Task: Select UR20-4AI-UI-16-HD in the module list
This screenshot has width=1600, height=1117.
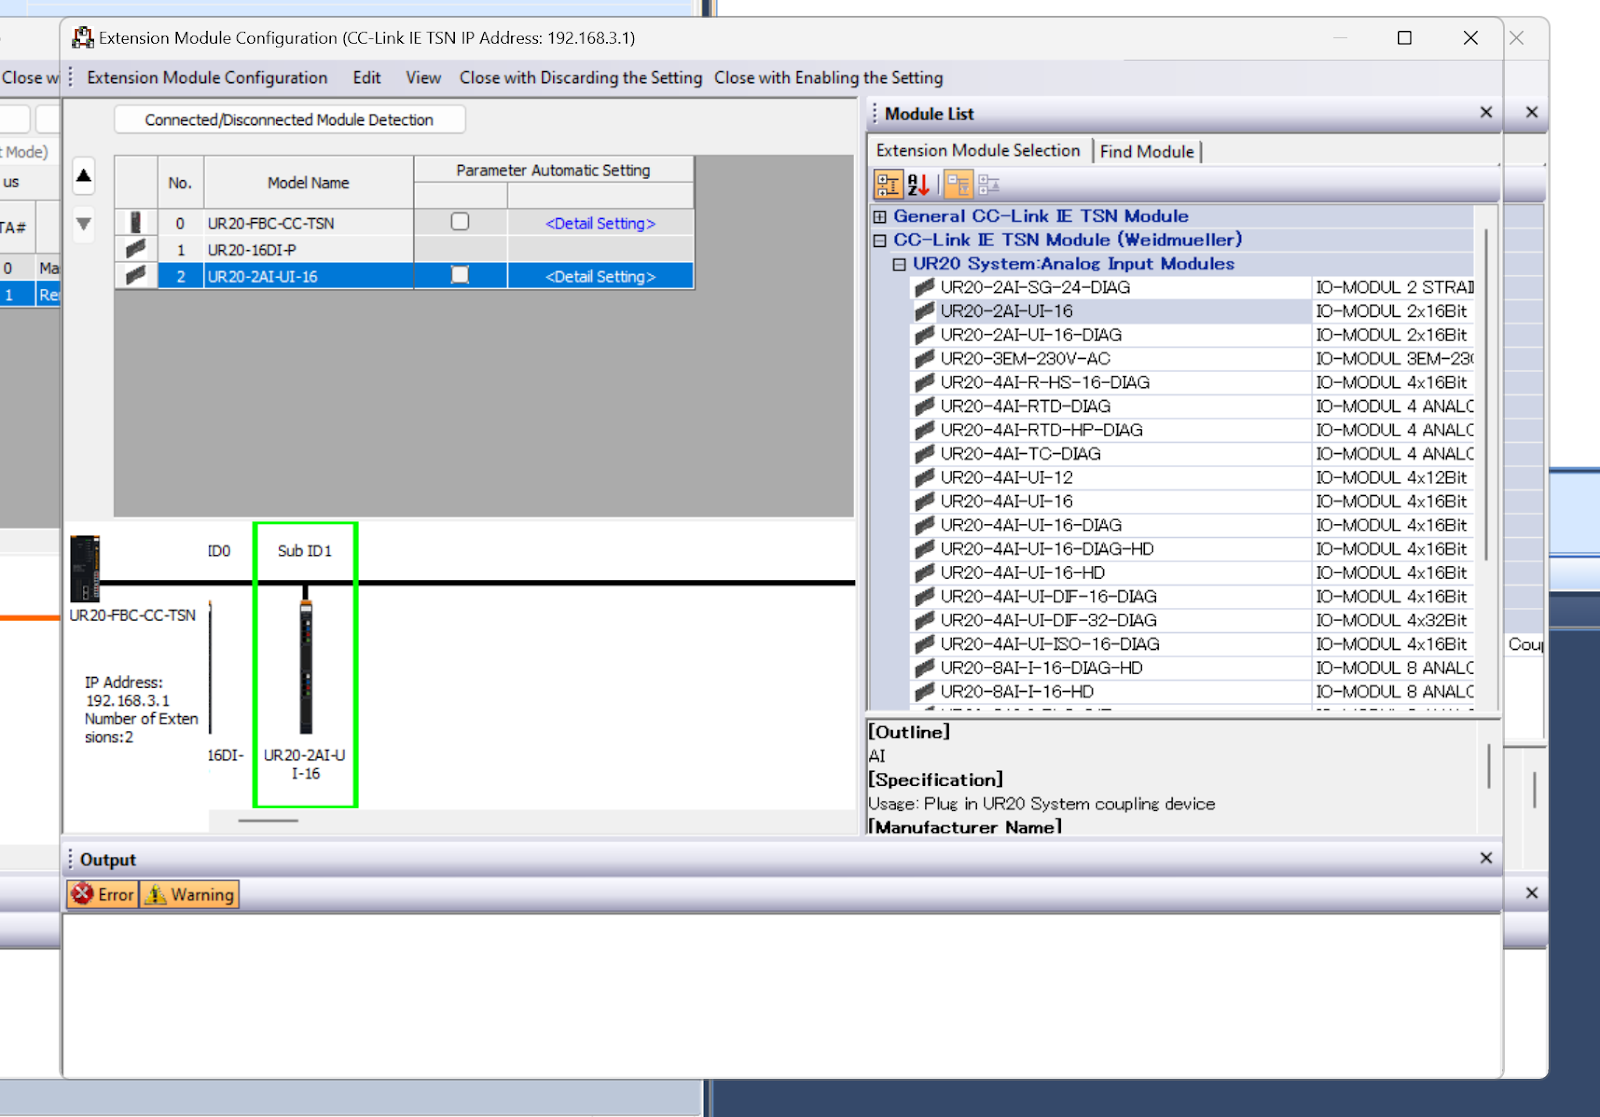Action: point(1022,572)
